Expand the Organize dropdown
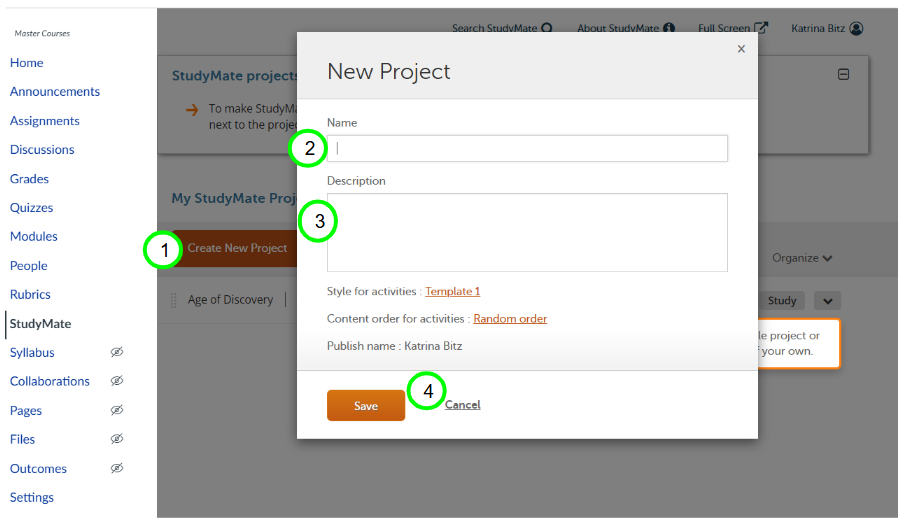 (x=802, y=258)
